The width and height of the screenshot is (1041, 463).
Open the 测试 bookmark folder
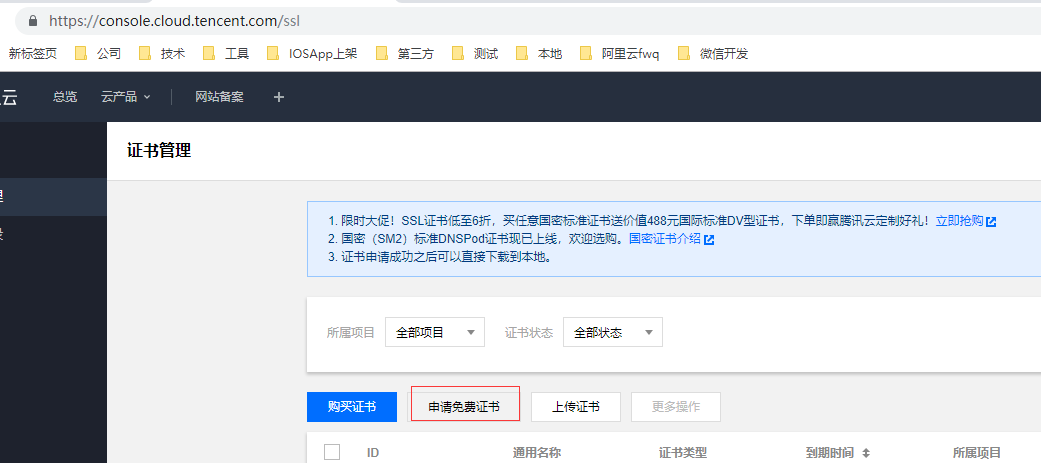(475, 54)
